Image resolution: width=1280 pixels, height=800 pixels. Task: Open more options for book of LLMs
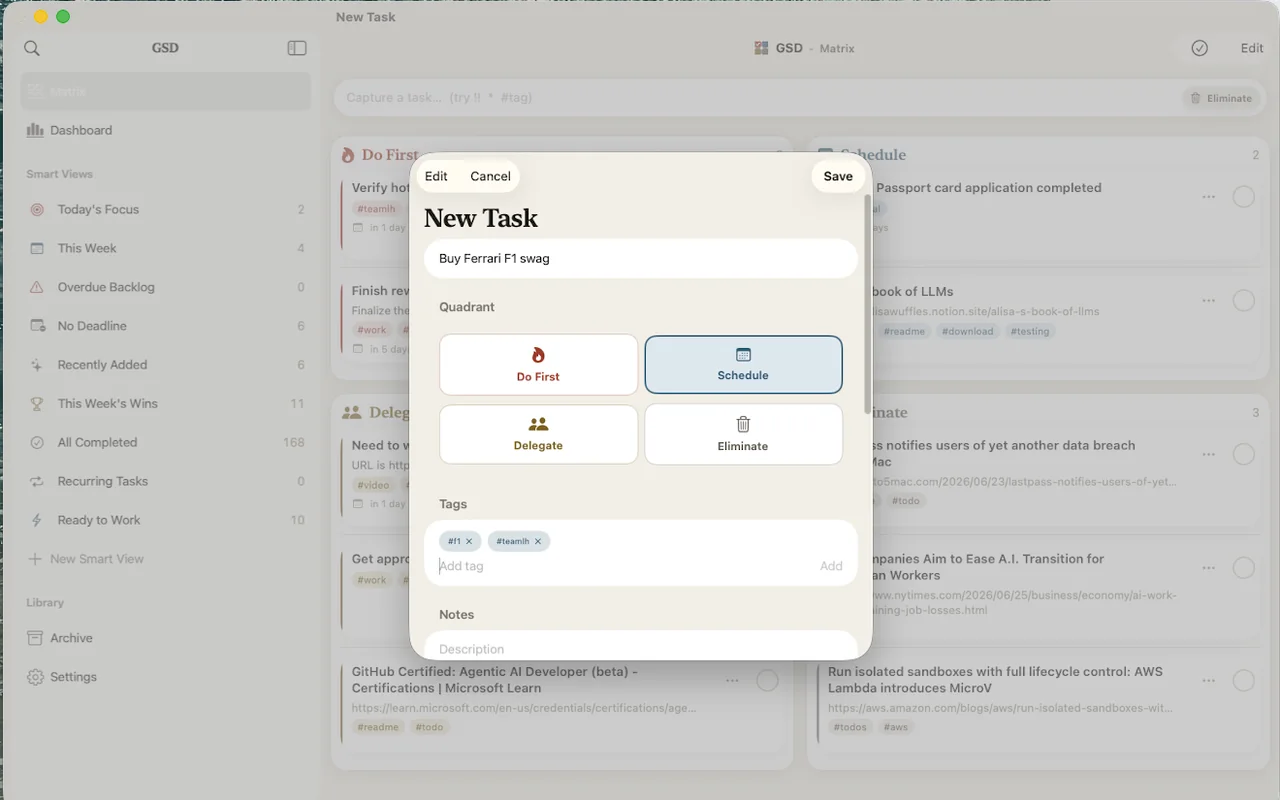[1209, 300]
